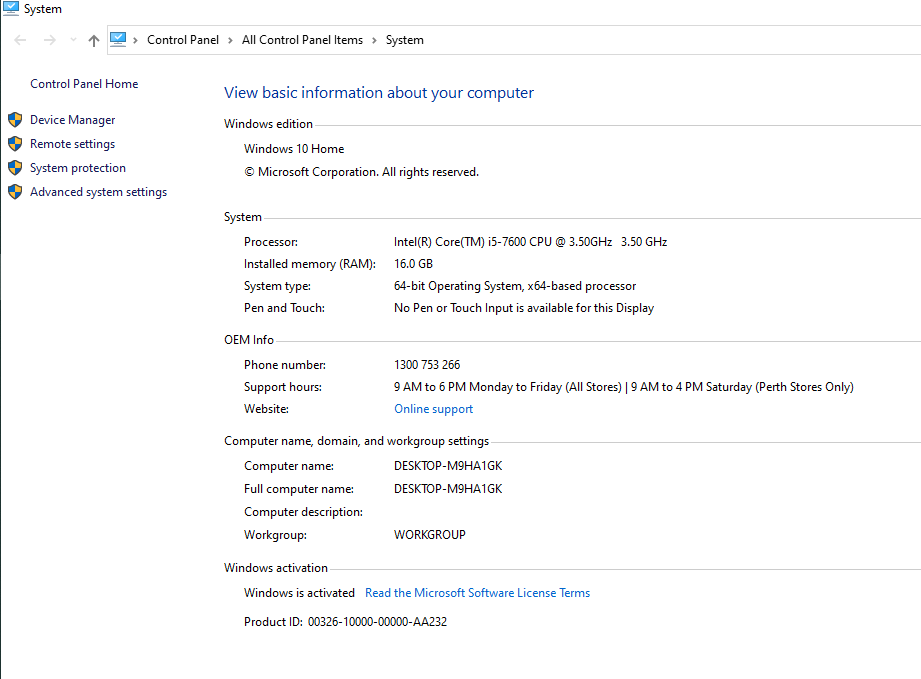Click the WORKGROUP value
The image size is (921, 679).
(x=430, y=535)
